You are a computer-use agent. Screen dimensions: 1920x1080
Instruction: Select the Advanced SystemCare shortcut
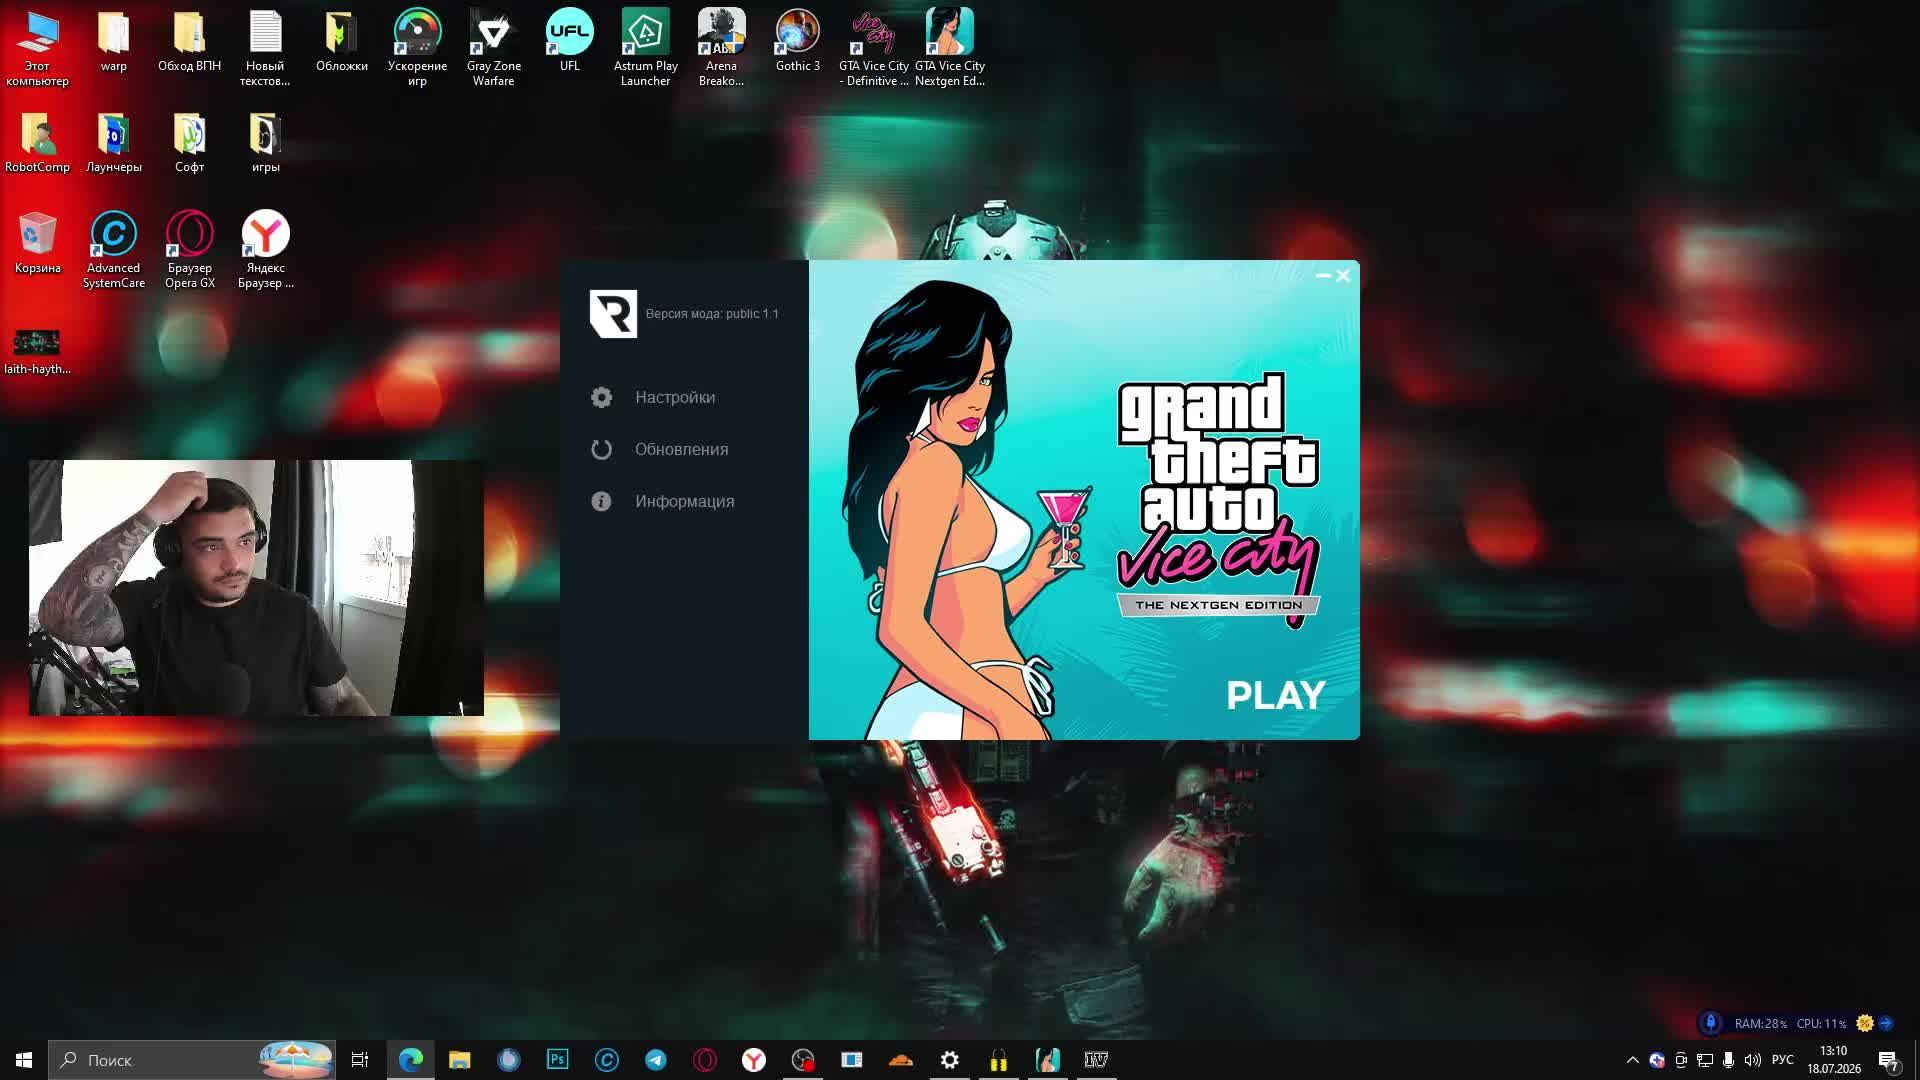(113, 250)
